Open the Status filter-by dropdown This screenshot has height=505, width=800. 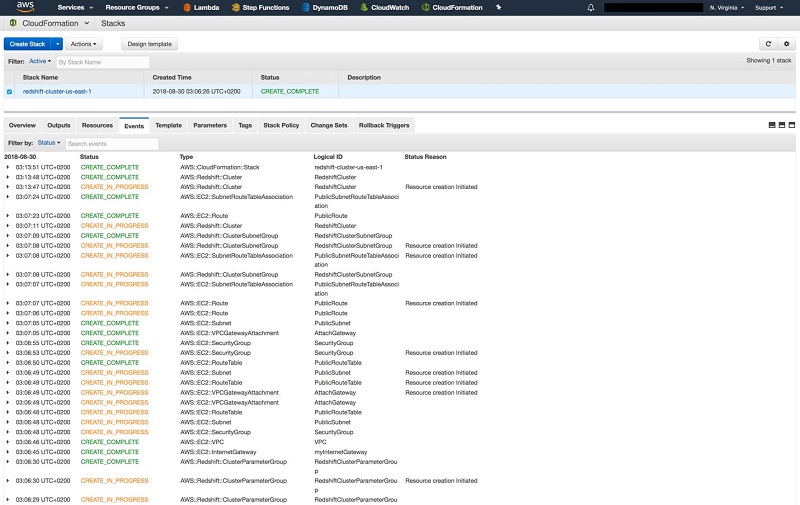coord(49,143)
